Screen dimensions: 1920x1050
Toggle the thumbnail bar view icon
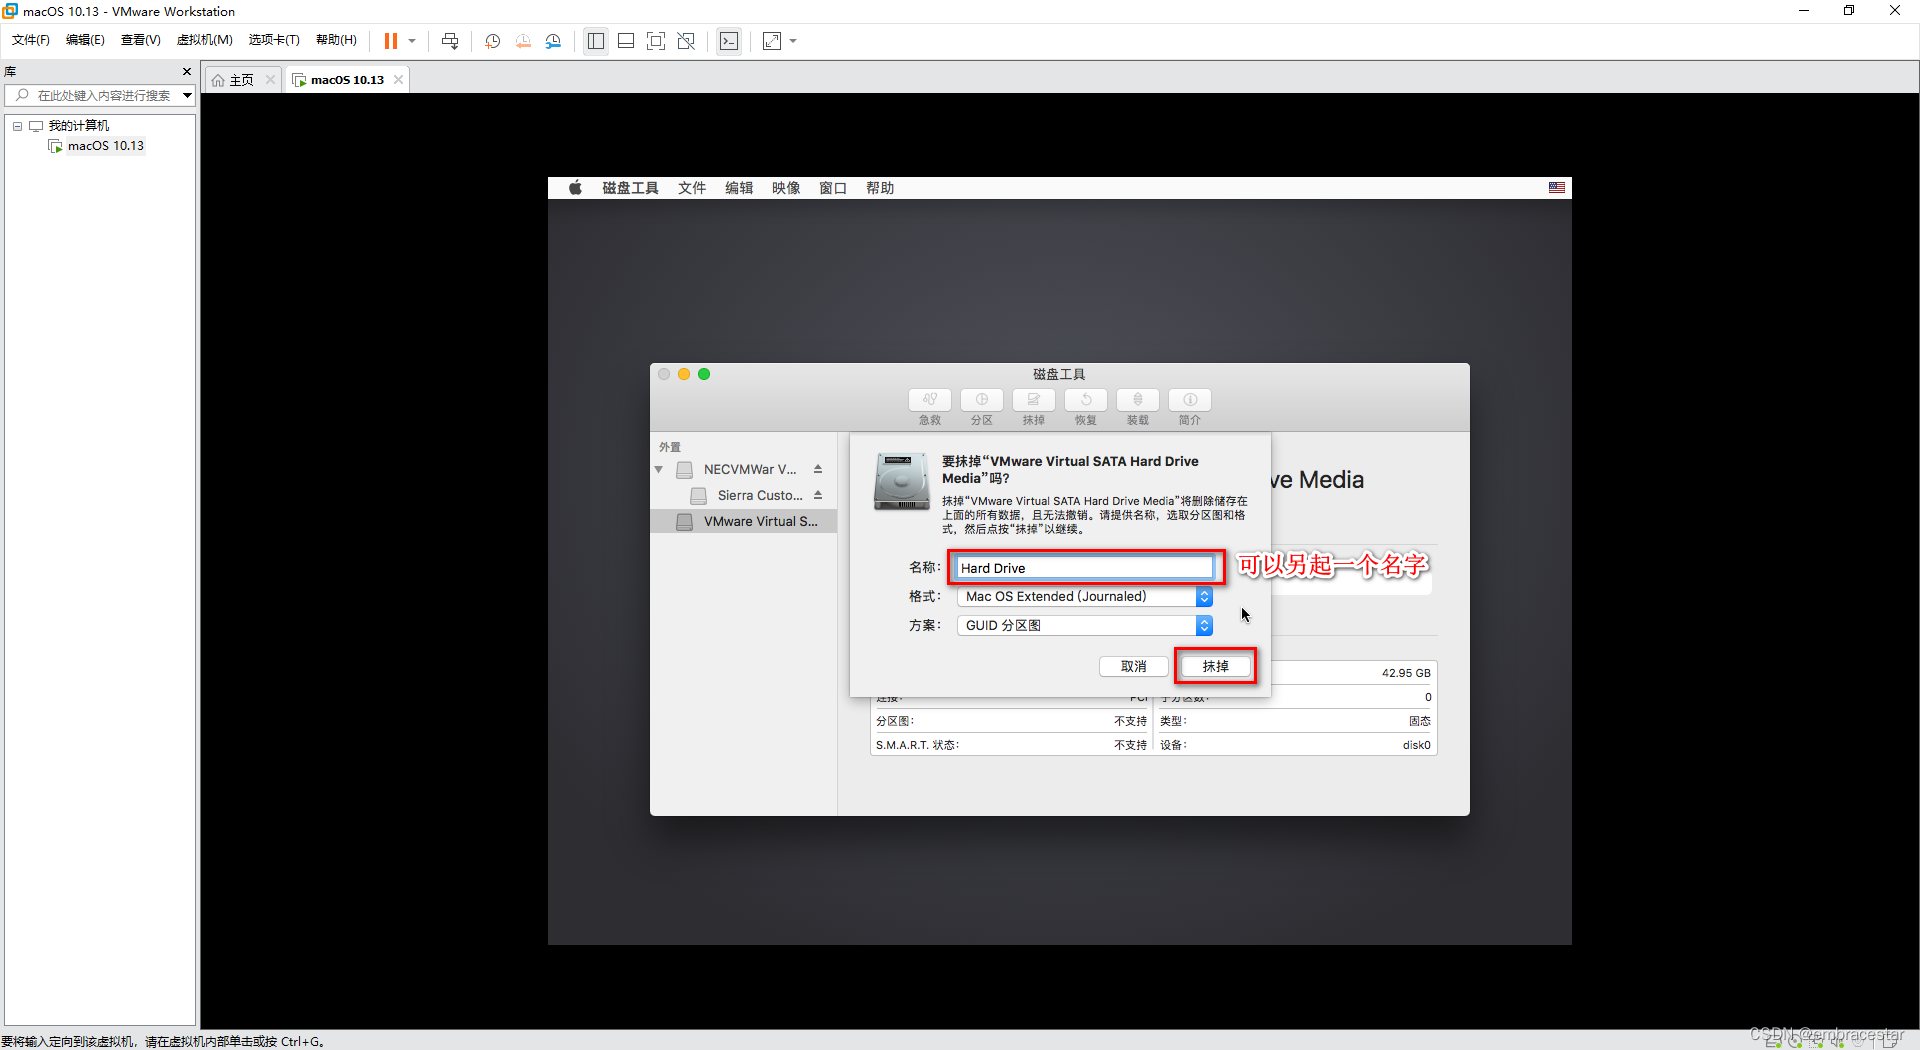[x=626, y=41]
